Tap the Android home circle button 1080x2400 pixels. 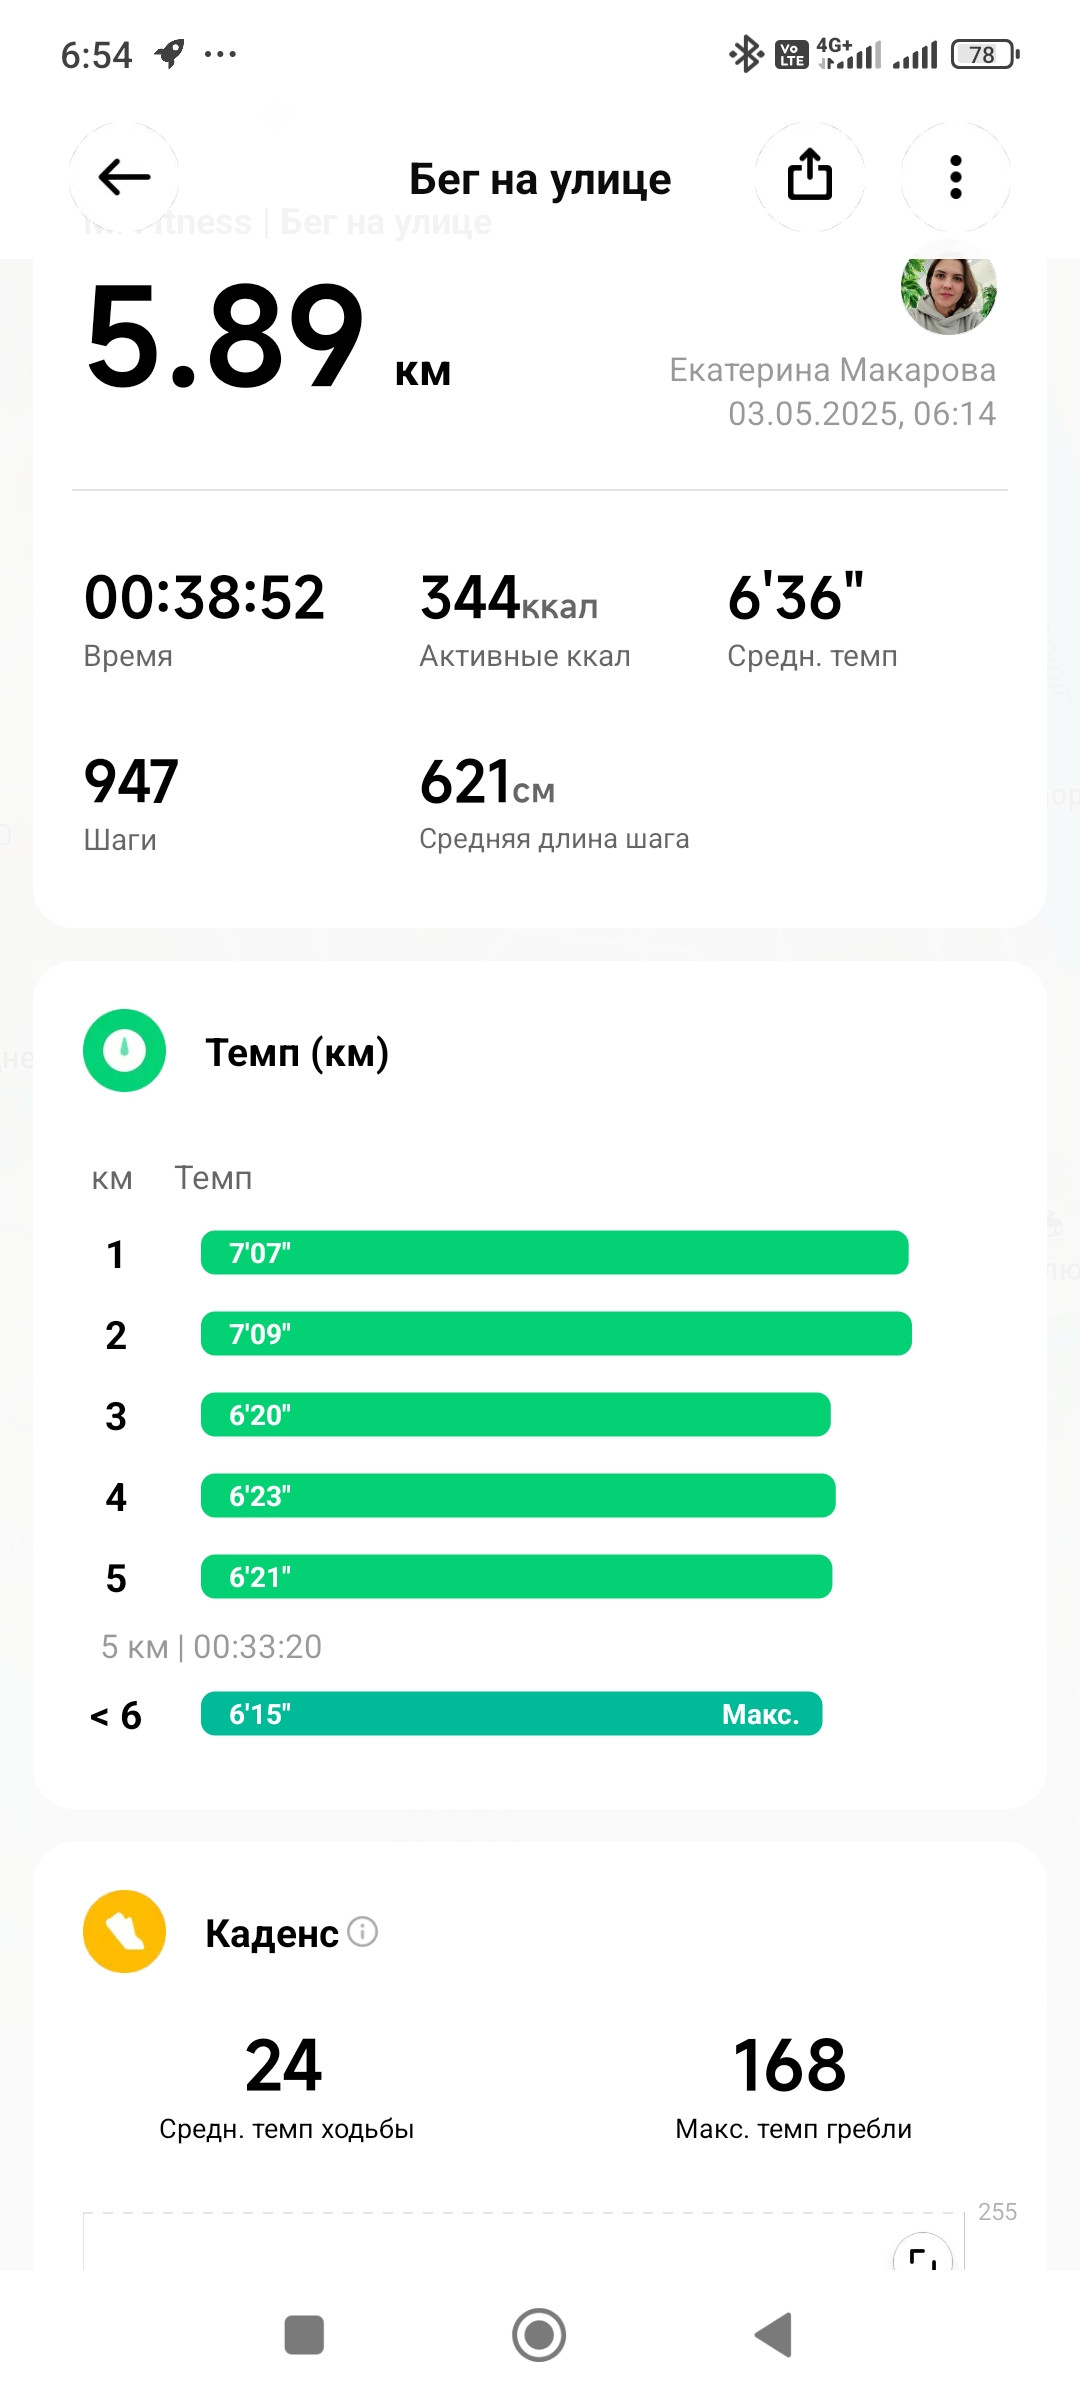539,2335
